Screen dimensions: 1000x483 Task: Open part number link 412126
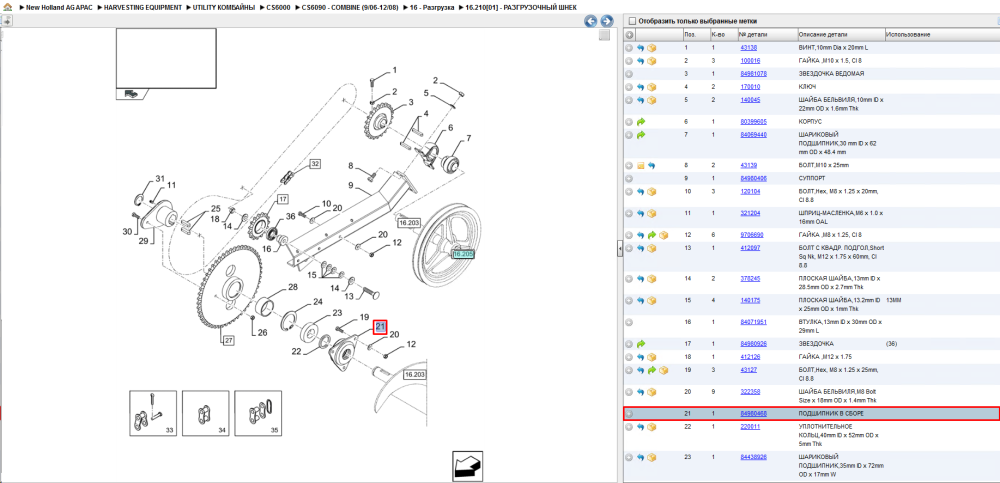[x=750, y=357]
